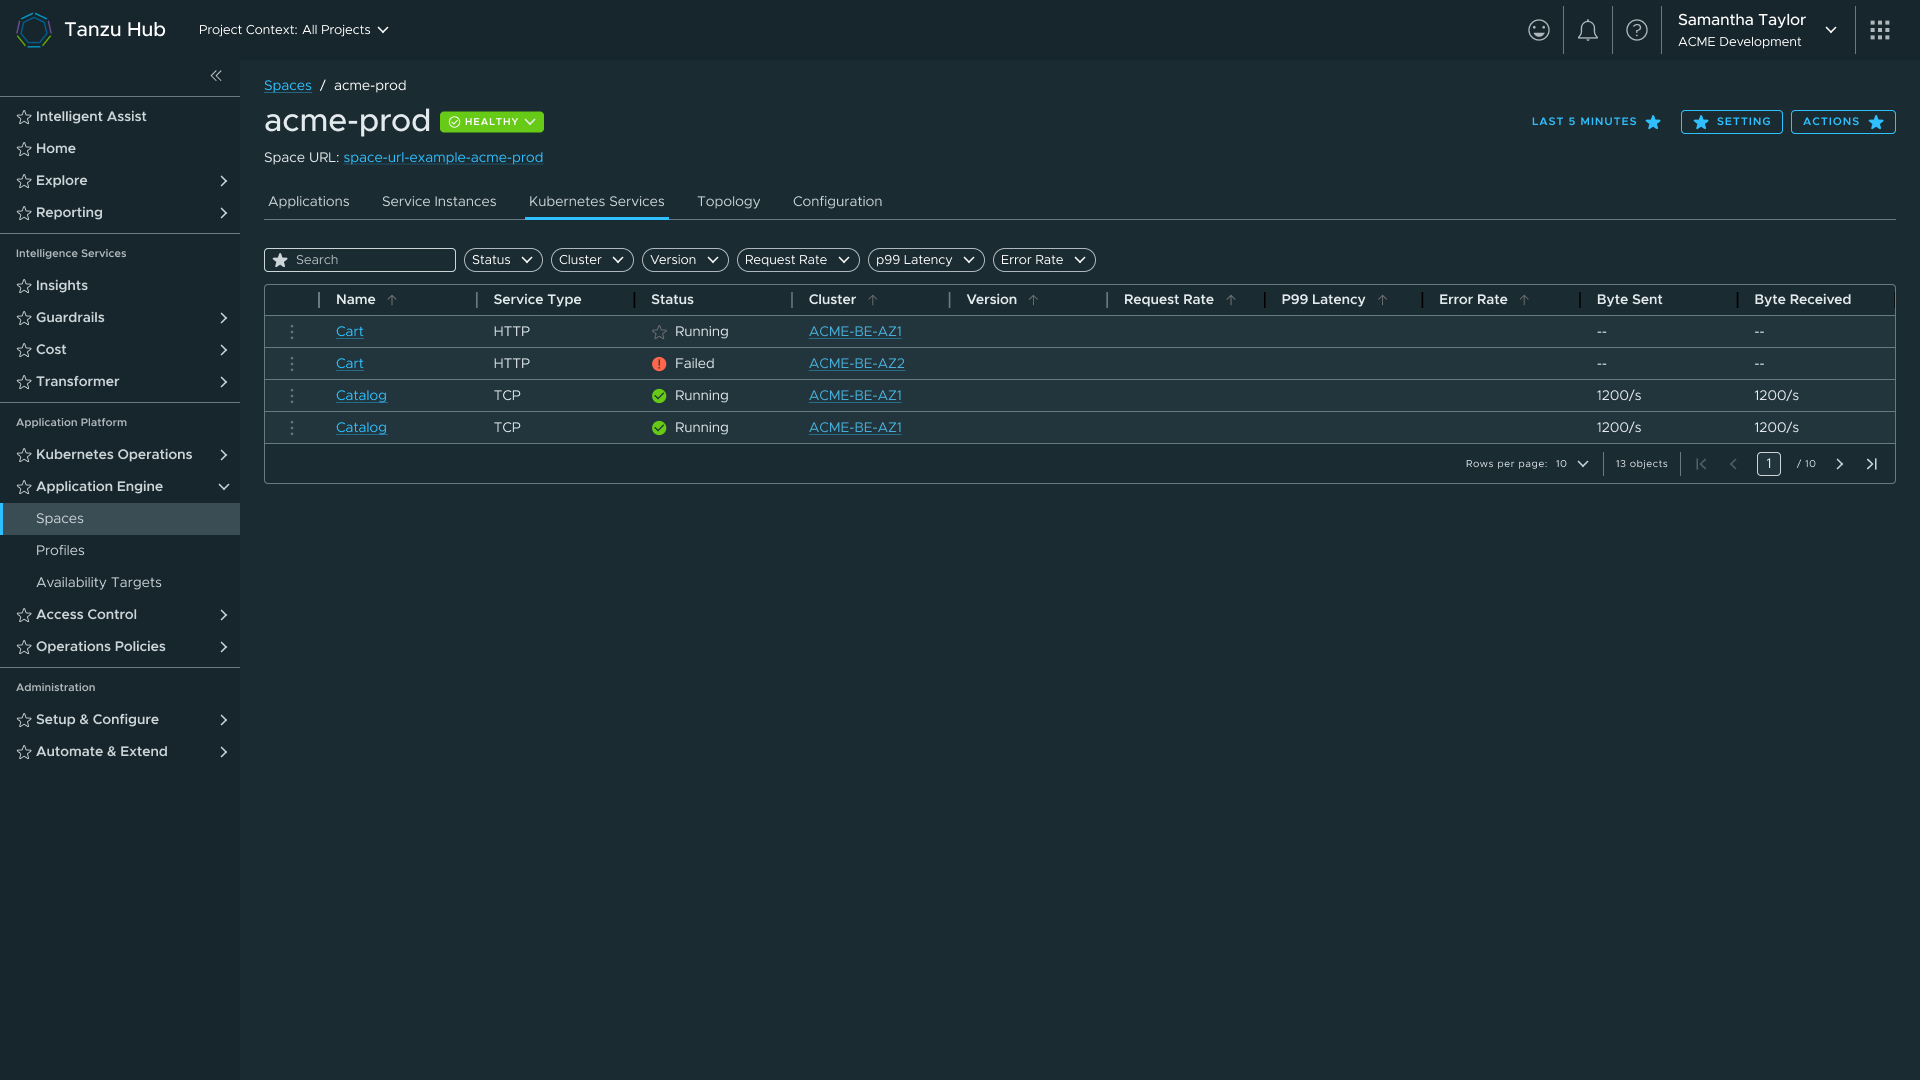
Task: Select Spaces in sidebar
Action: (120, 519)
